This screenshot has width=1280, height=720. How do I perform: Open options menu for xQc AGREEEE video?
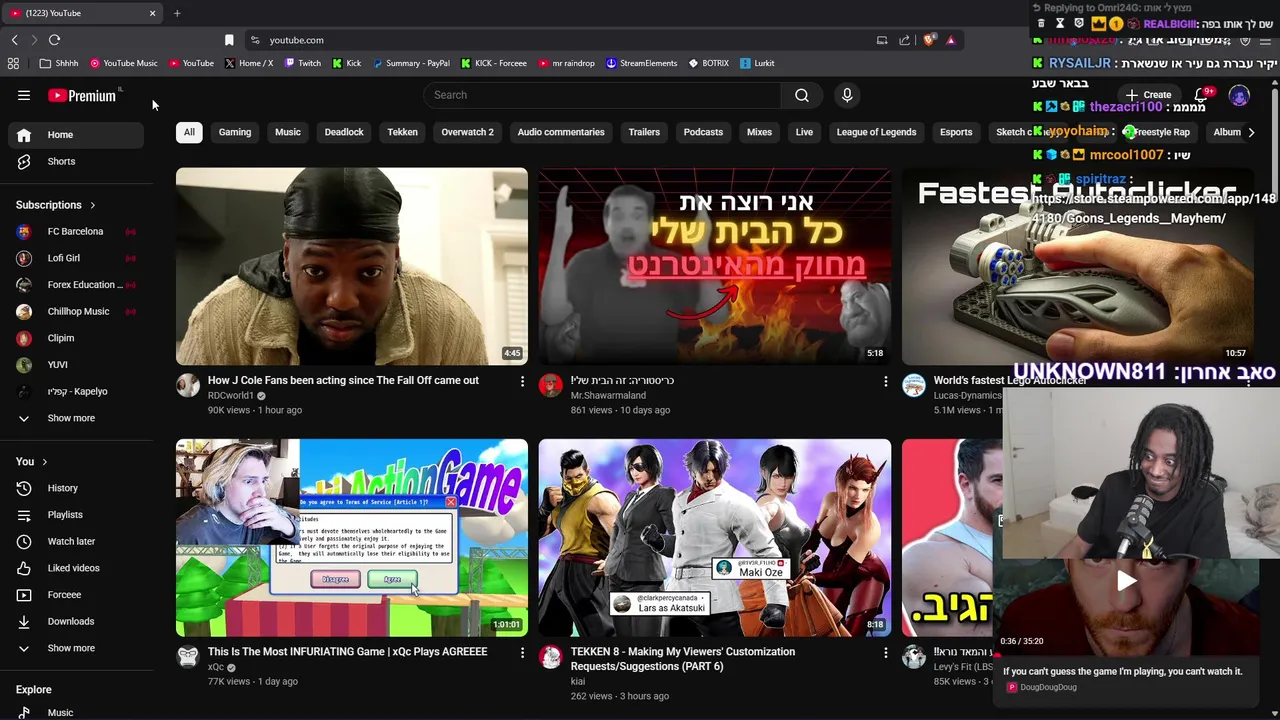(x=522, y=652)
